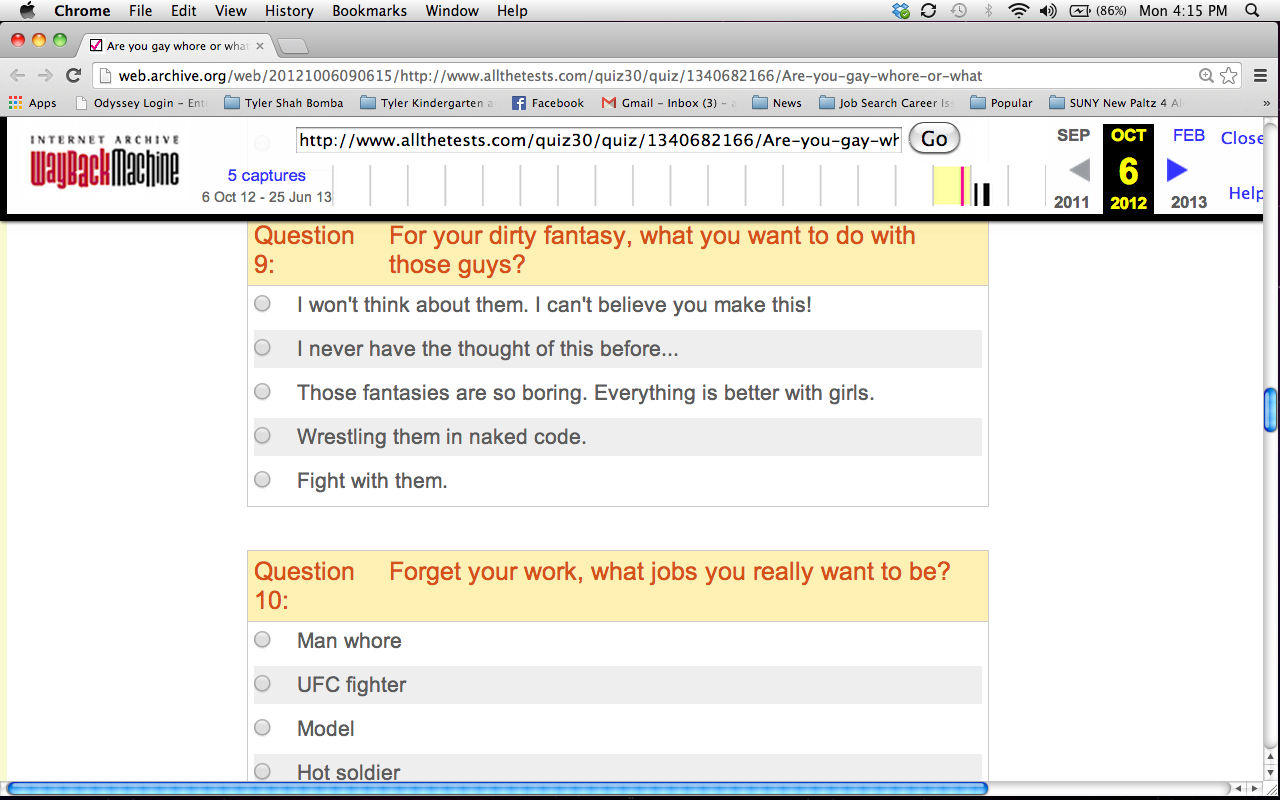Image resolution: width=1280 pixels, height=800 pixels.
Task: Open the Popular bookmarks folder
Action: coord(1001,103)
